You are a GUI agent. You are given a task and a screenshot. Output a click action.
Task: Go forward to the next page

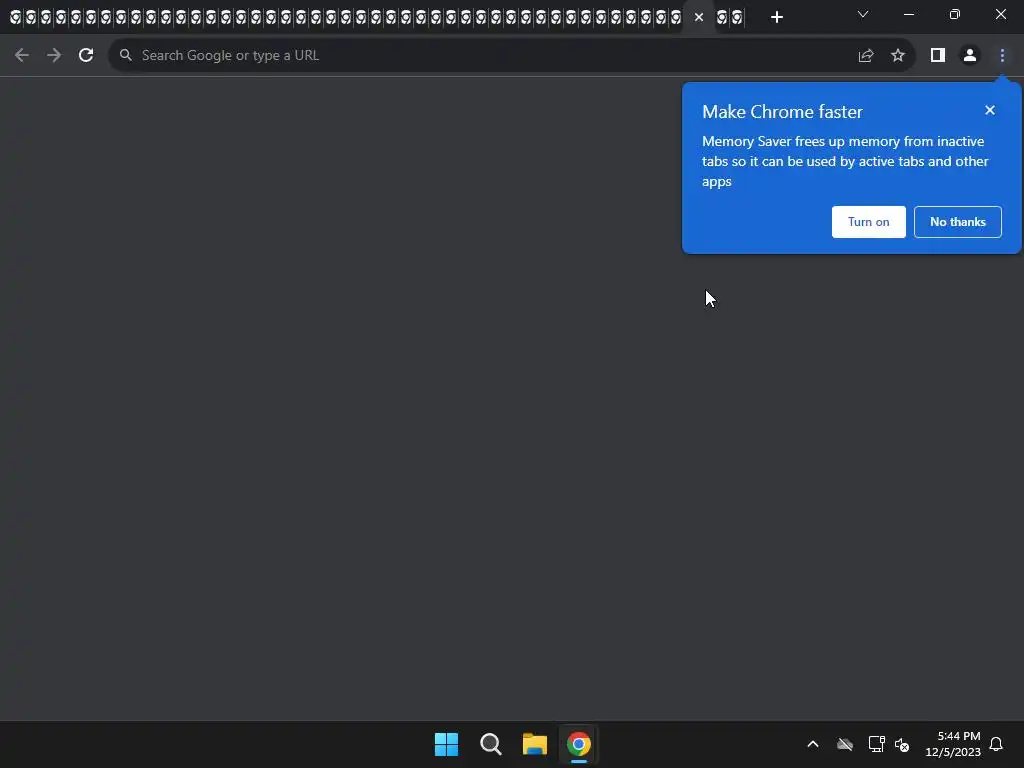54,56
